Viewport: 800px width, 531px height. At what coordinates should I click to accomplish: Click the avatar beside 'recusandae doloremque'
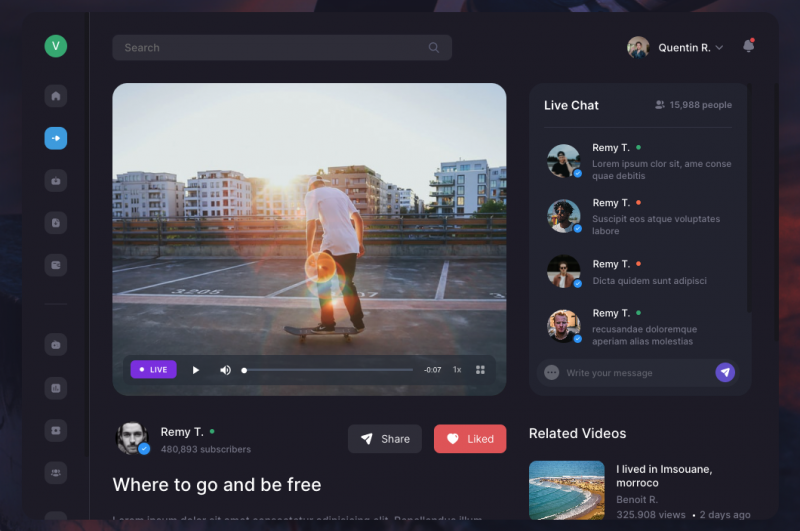point(564,326)
